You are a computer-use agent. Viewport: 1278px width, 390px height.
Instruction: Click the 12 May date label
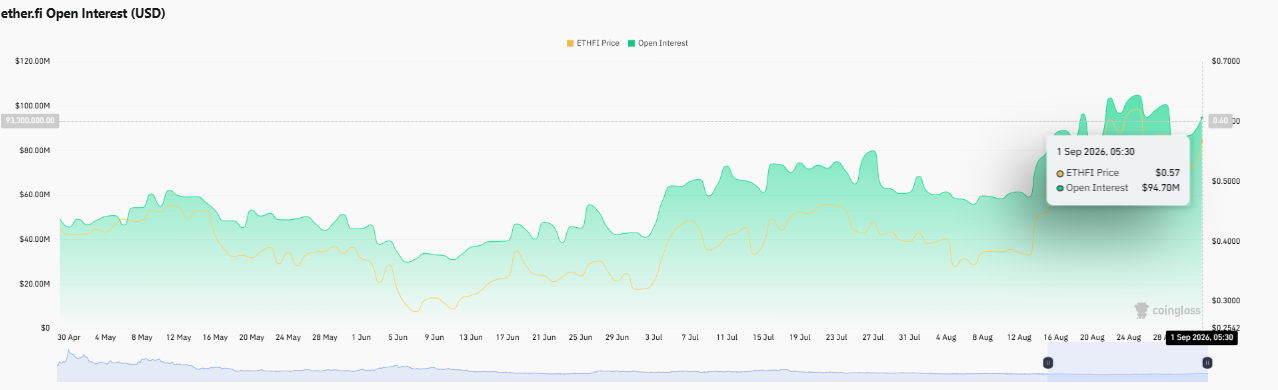[x=178, y=338]
